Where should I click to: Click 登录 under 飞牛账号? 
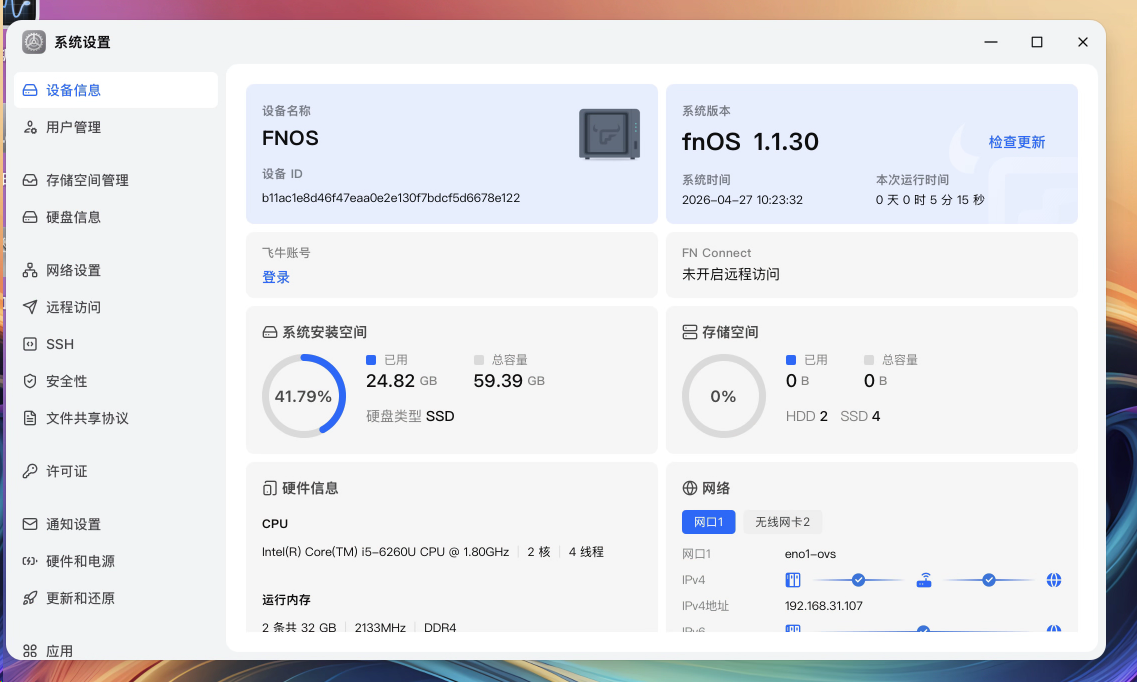(x=276, y=277)
